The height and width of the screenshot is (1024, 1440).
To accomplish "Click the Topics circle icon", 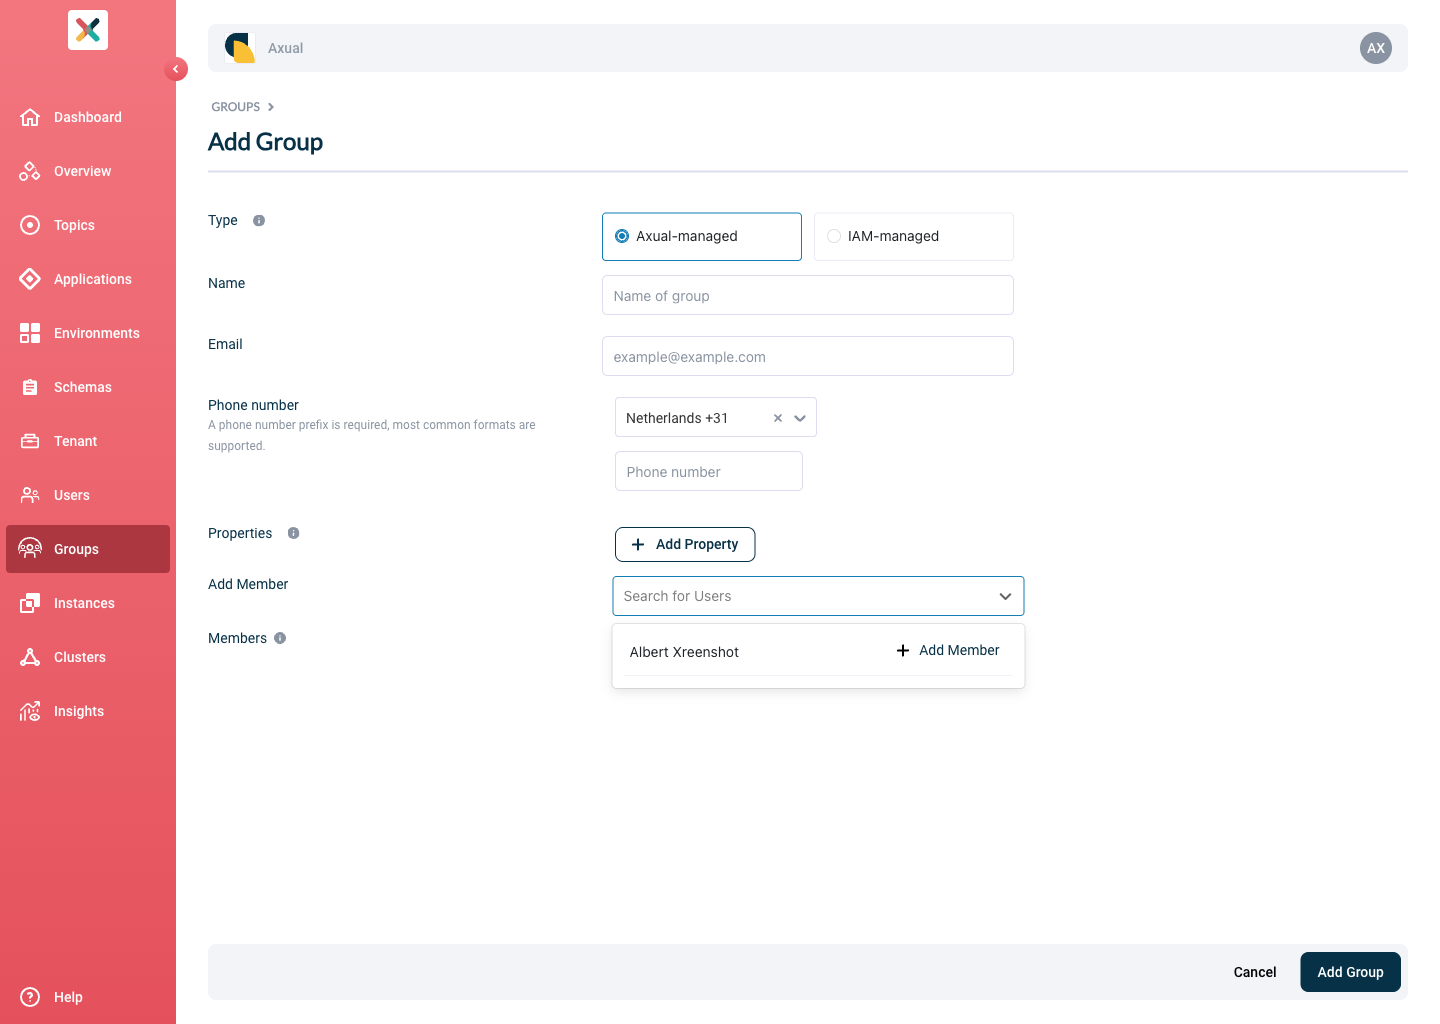I will (x=30, y=225).
